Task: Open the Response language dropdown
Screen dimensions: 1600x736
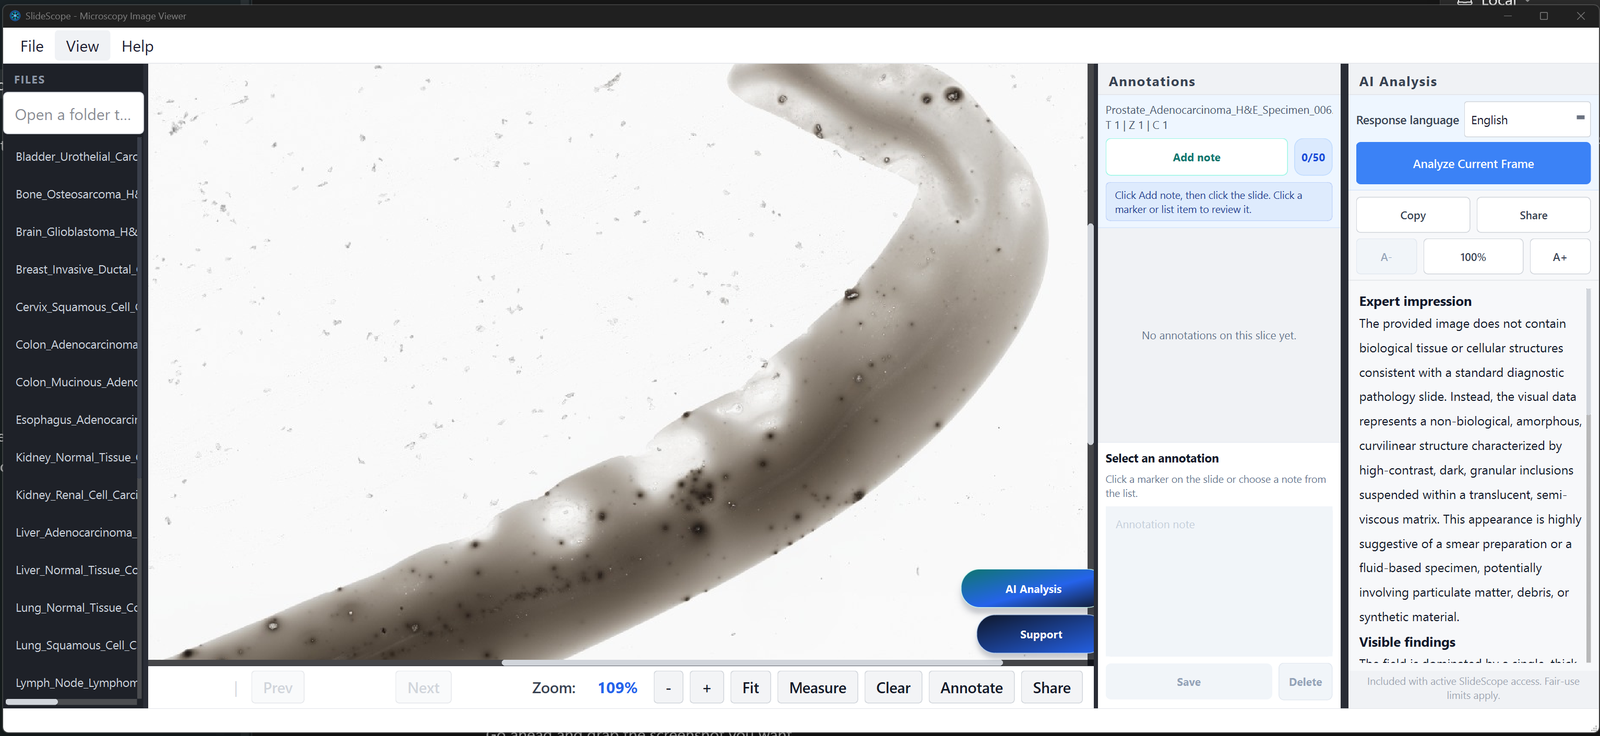Action: pos(1527,120)
